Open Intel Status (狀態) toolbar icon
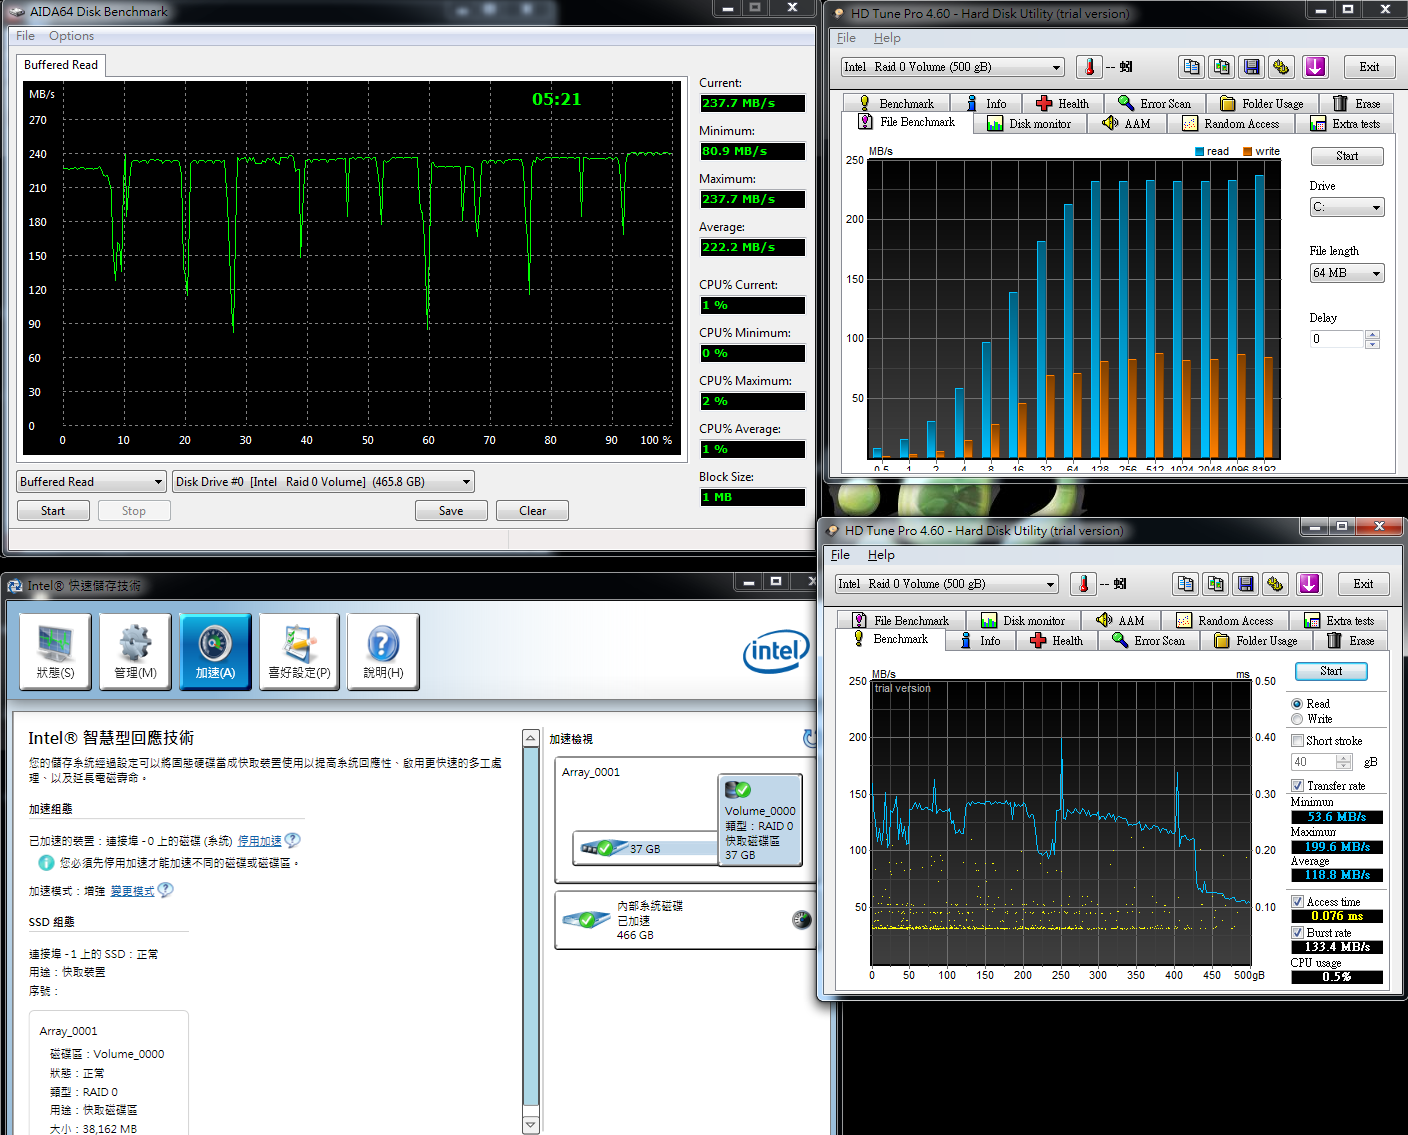The image size is (1408, 1135). click(x=55, y=652)
